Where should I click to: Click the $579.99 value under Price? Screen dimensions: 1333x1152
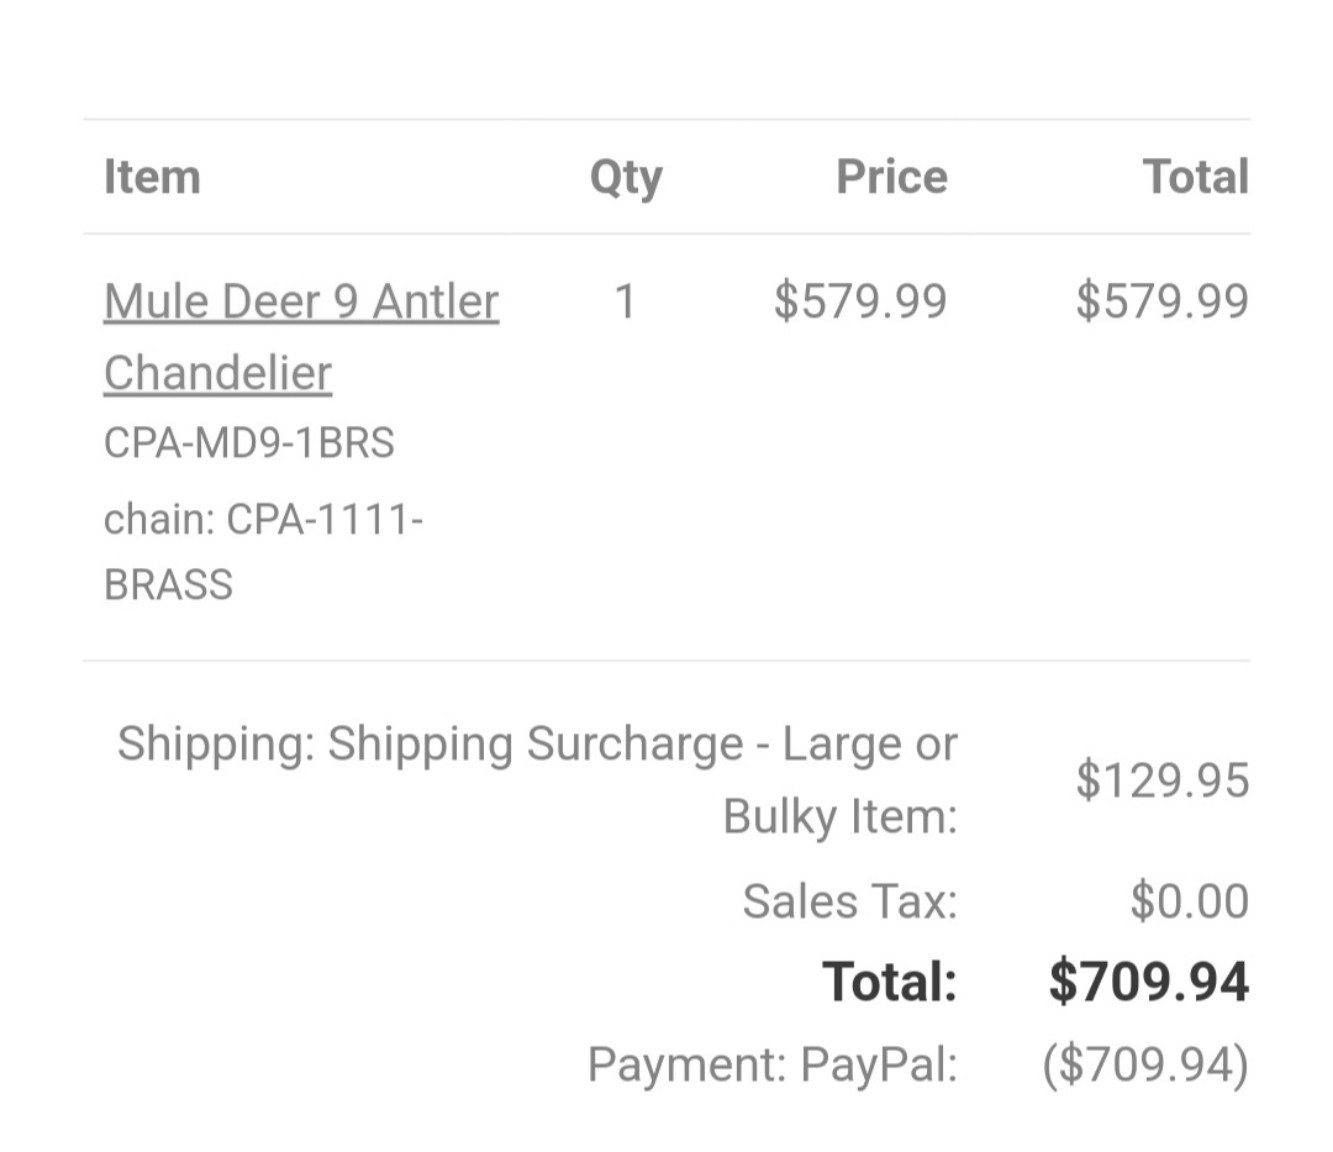860,301
